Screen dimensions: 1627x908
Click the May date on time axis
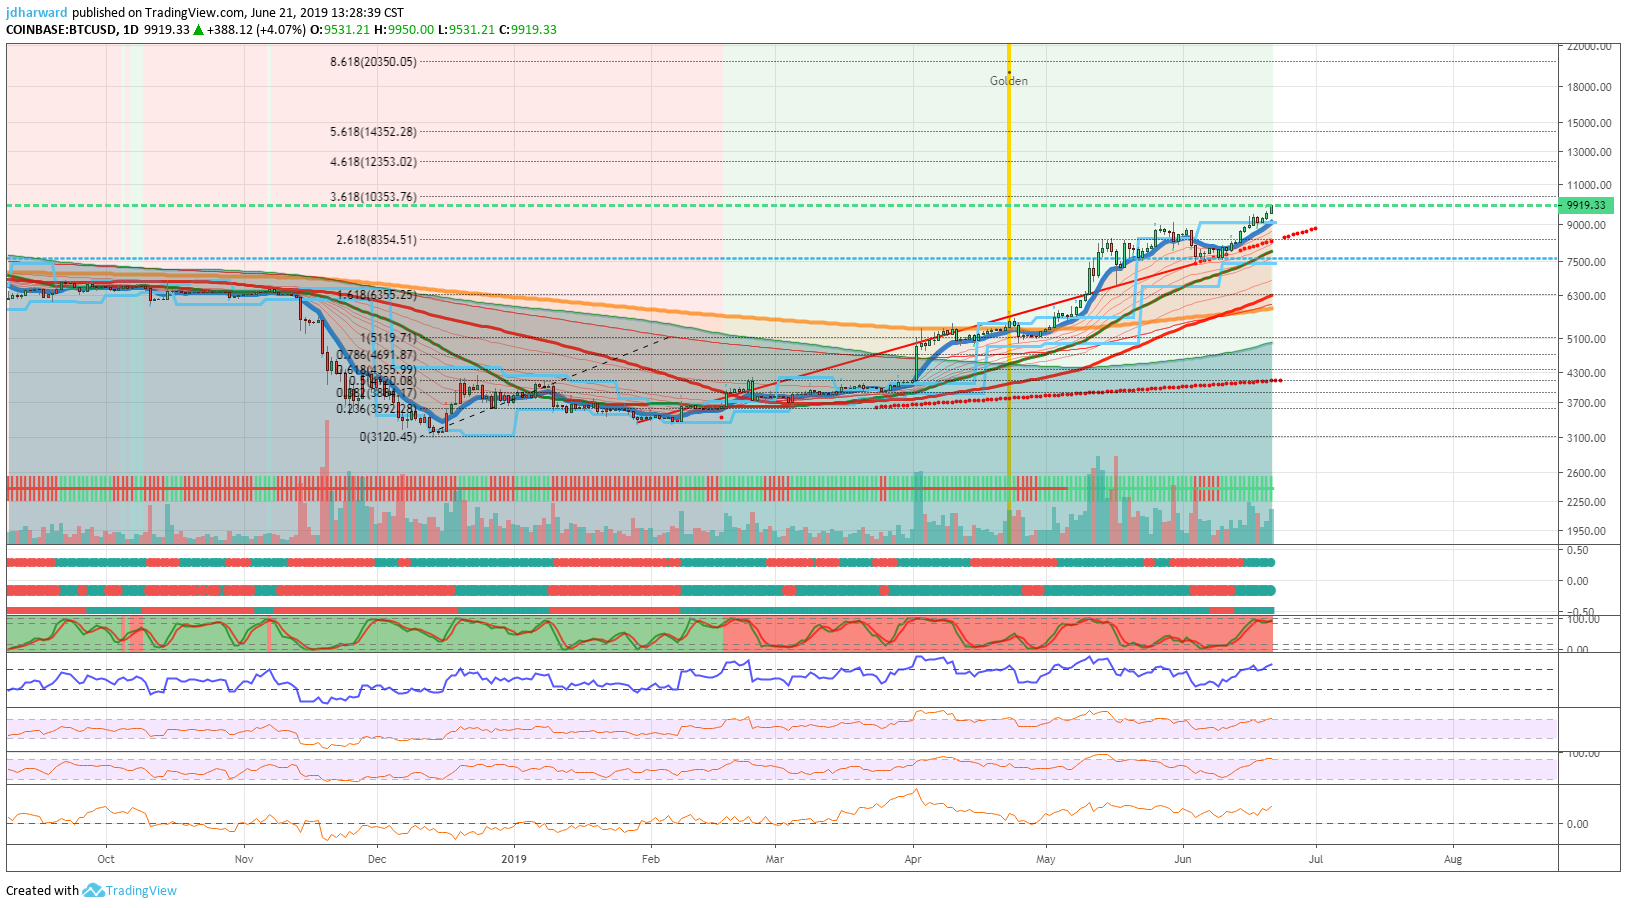click(1046, 859)
